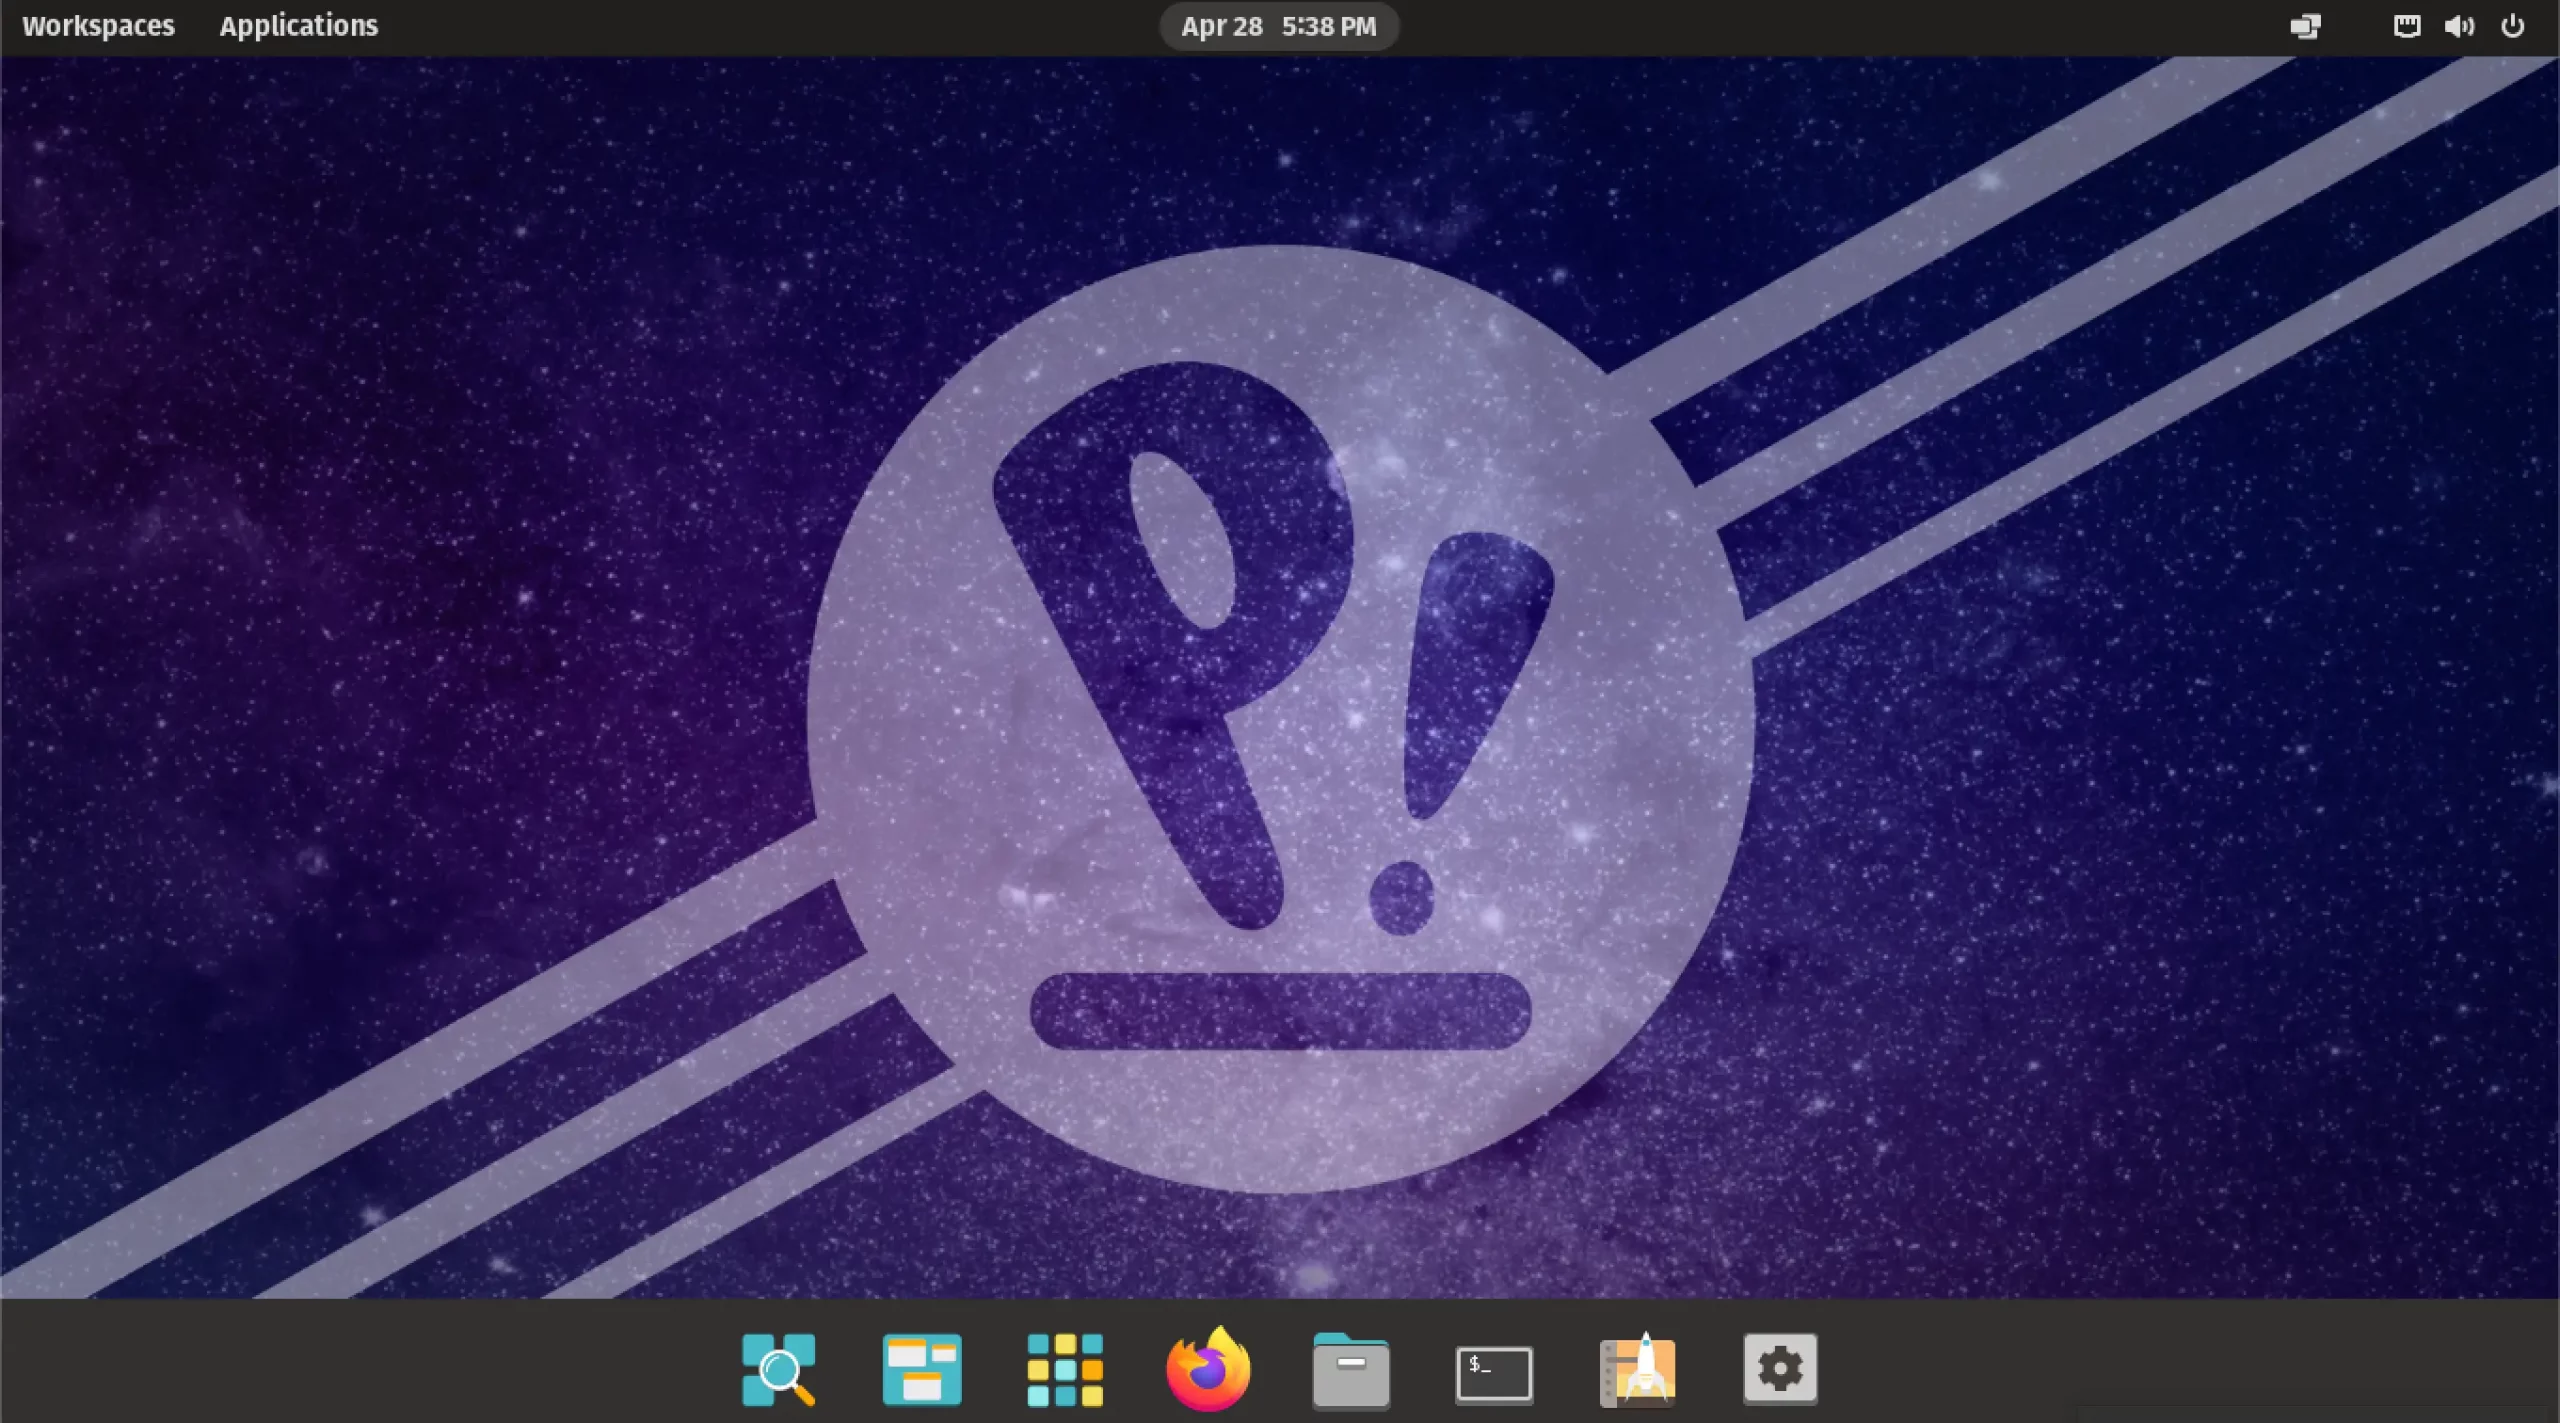Viewport: 2560px width, 1423px height.
Task: Launch the Terminal from the dock
Action: click(x=1493, y=1370)
